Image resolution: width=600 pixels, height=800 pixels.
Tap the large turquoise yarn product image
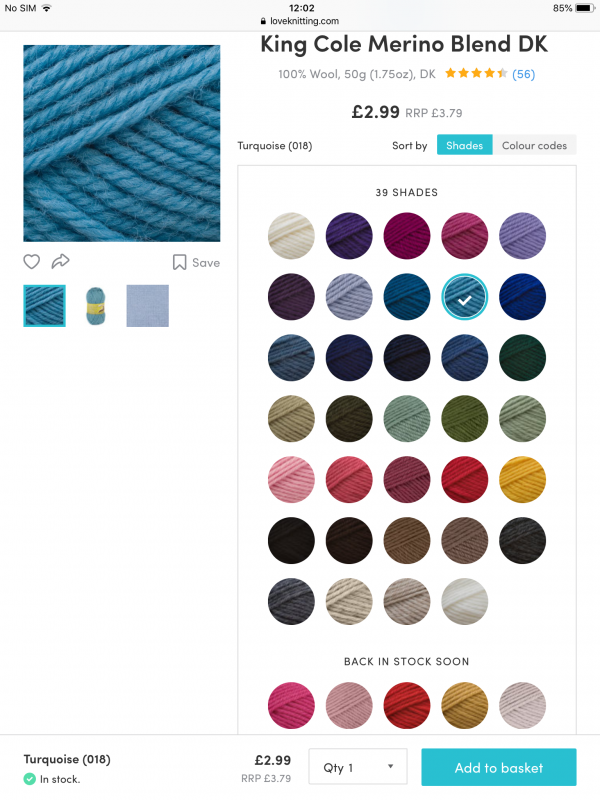click(122, 142)
